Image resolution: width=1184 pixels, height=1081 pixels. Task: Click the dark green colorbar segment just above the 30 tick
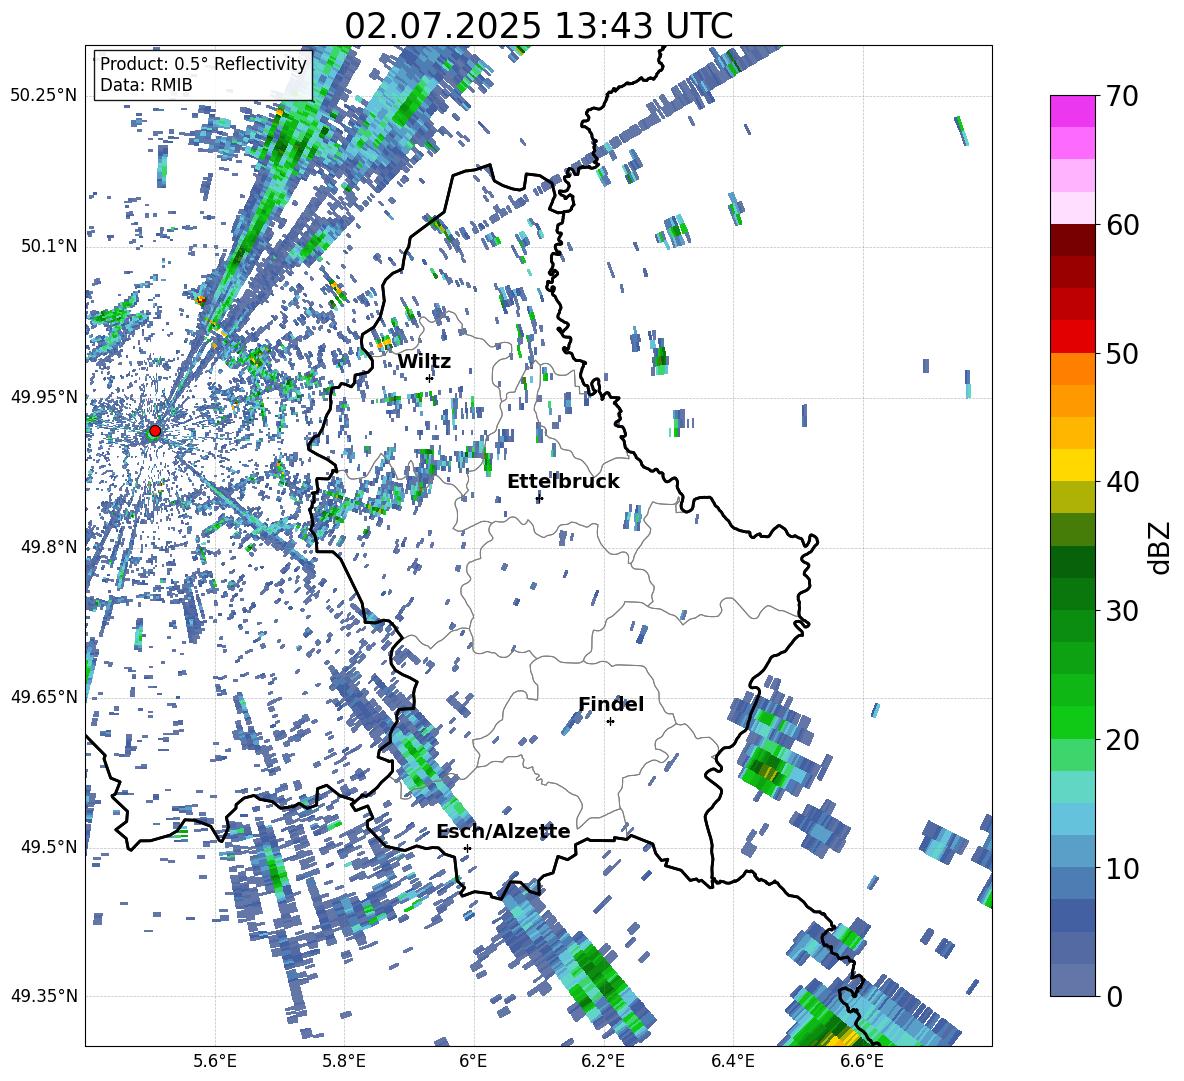(1073, 594)
